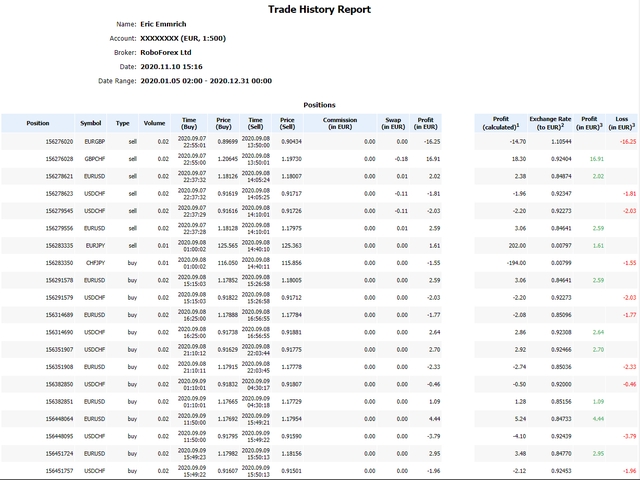Select the Volume column header
Viewport: 640px width, 480px height.
coord(154,123)
